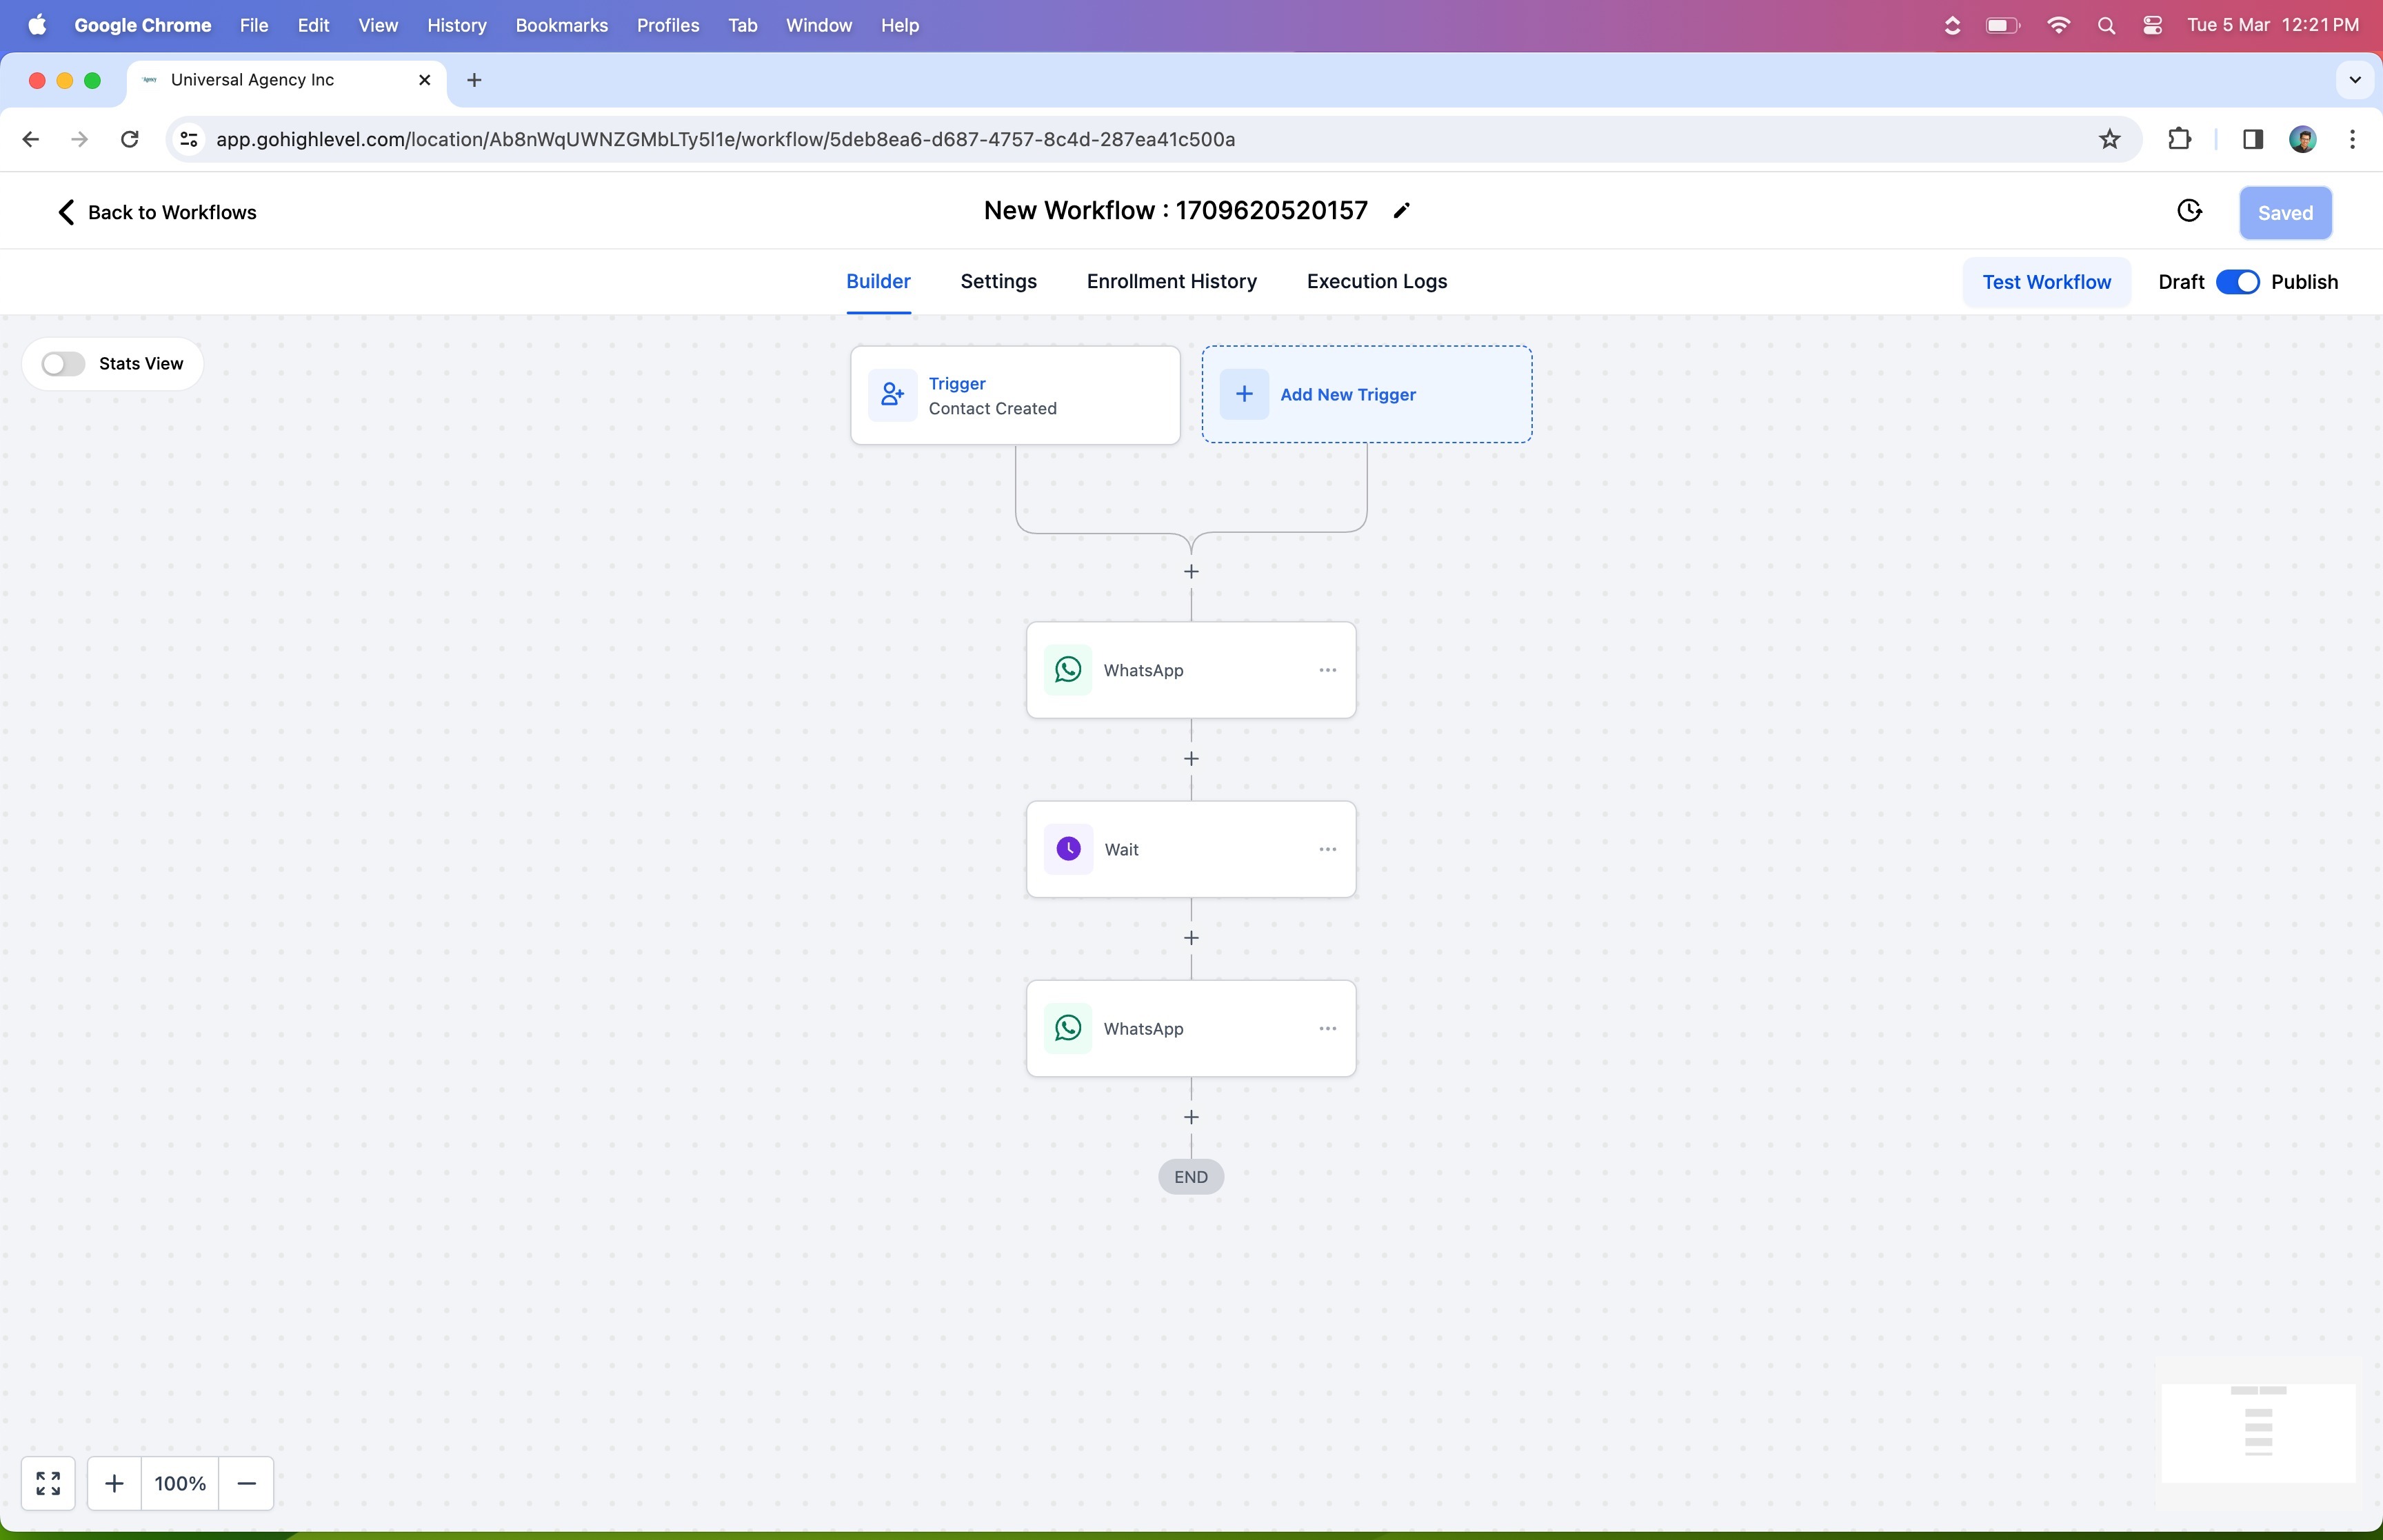
Task: Click plus icon in Add New Trigger
Action: [1244, 394]
